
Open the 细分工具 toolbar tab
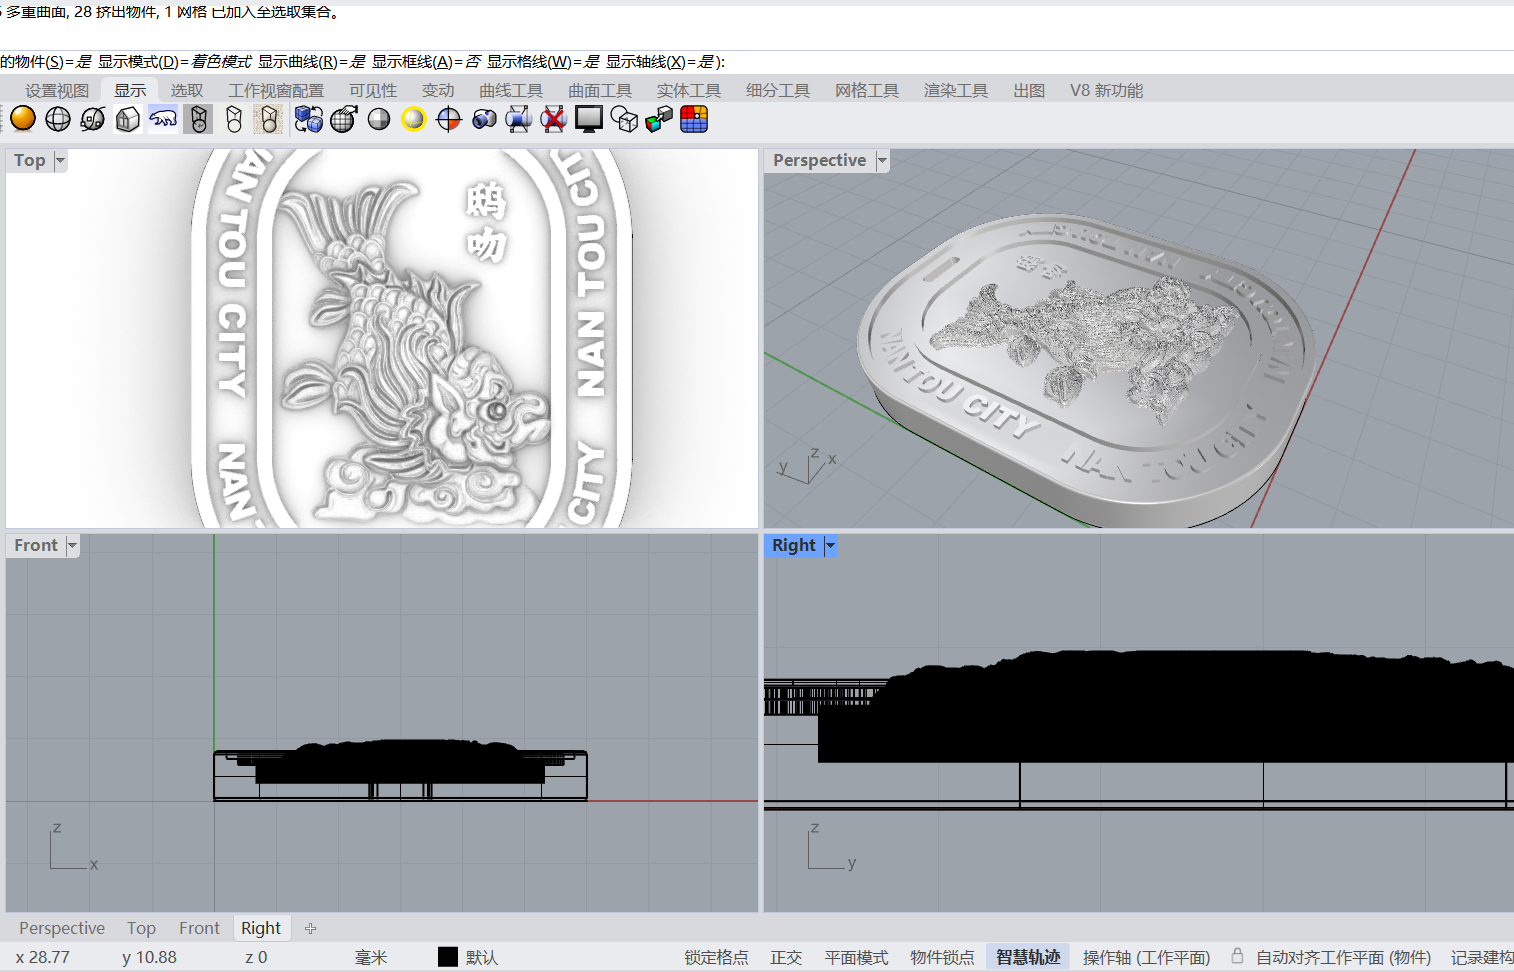[777, 90]
